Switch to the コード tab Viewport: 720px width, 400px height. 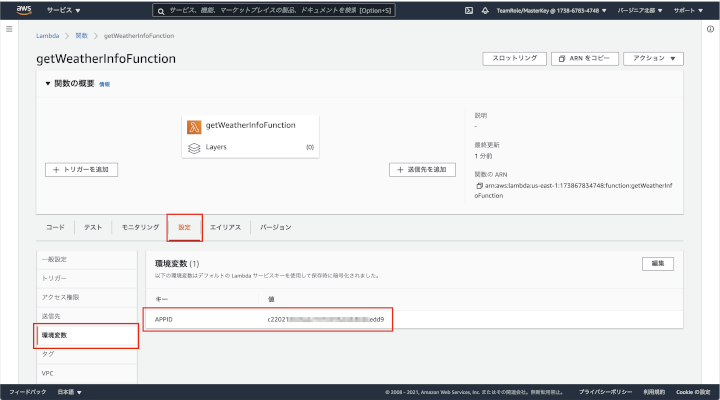click(55, 227)
